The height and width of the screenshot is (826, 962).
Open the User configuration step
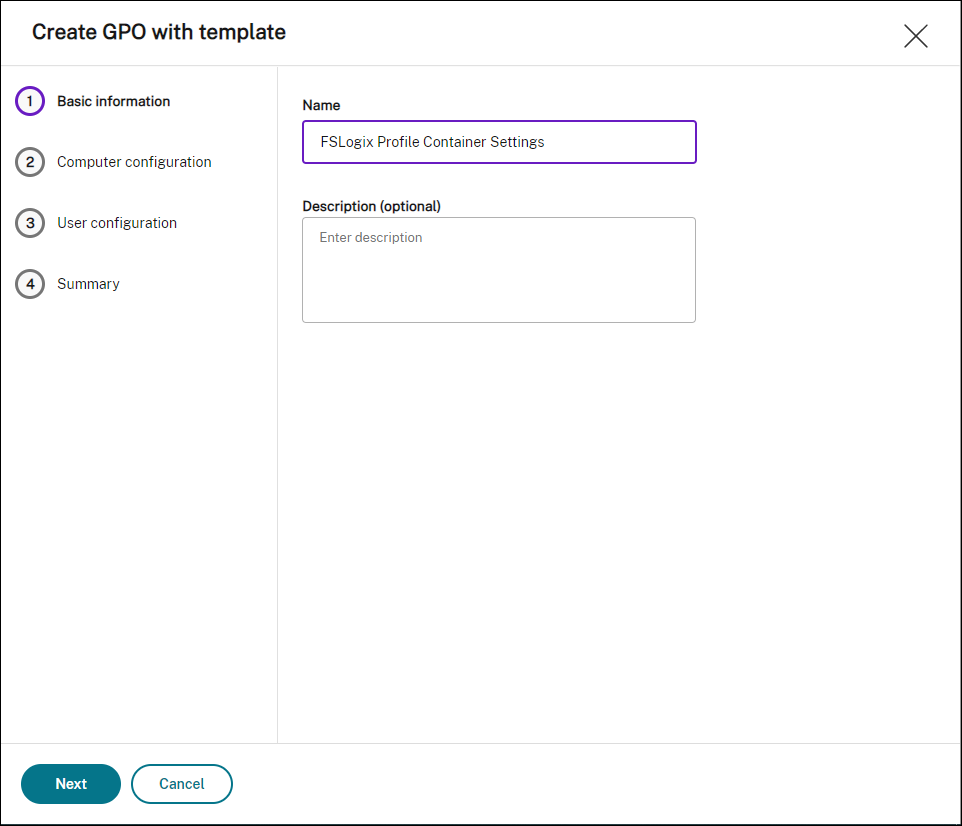tap(117, 223)
